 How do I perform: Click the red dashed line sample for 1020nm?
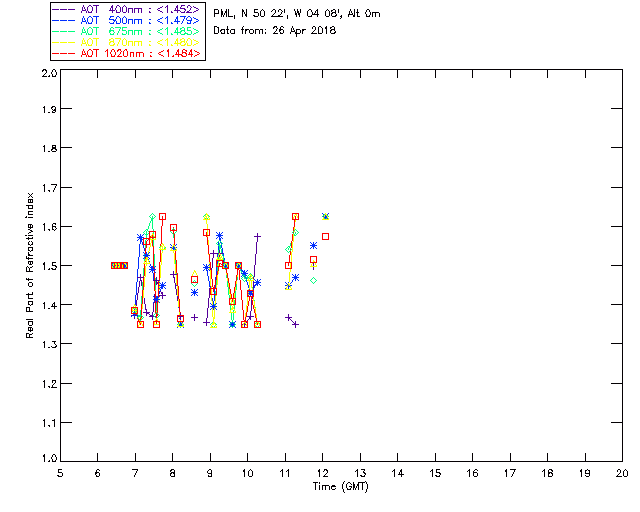(x=64, y=53)
